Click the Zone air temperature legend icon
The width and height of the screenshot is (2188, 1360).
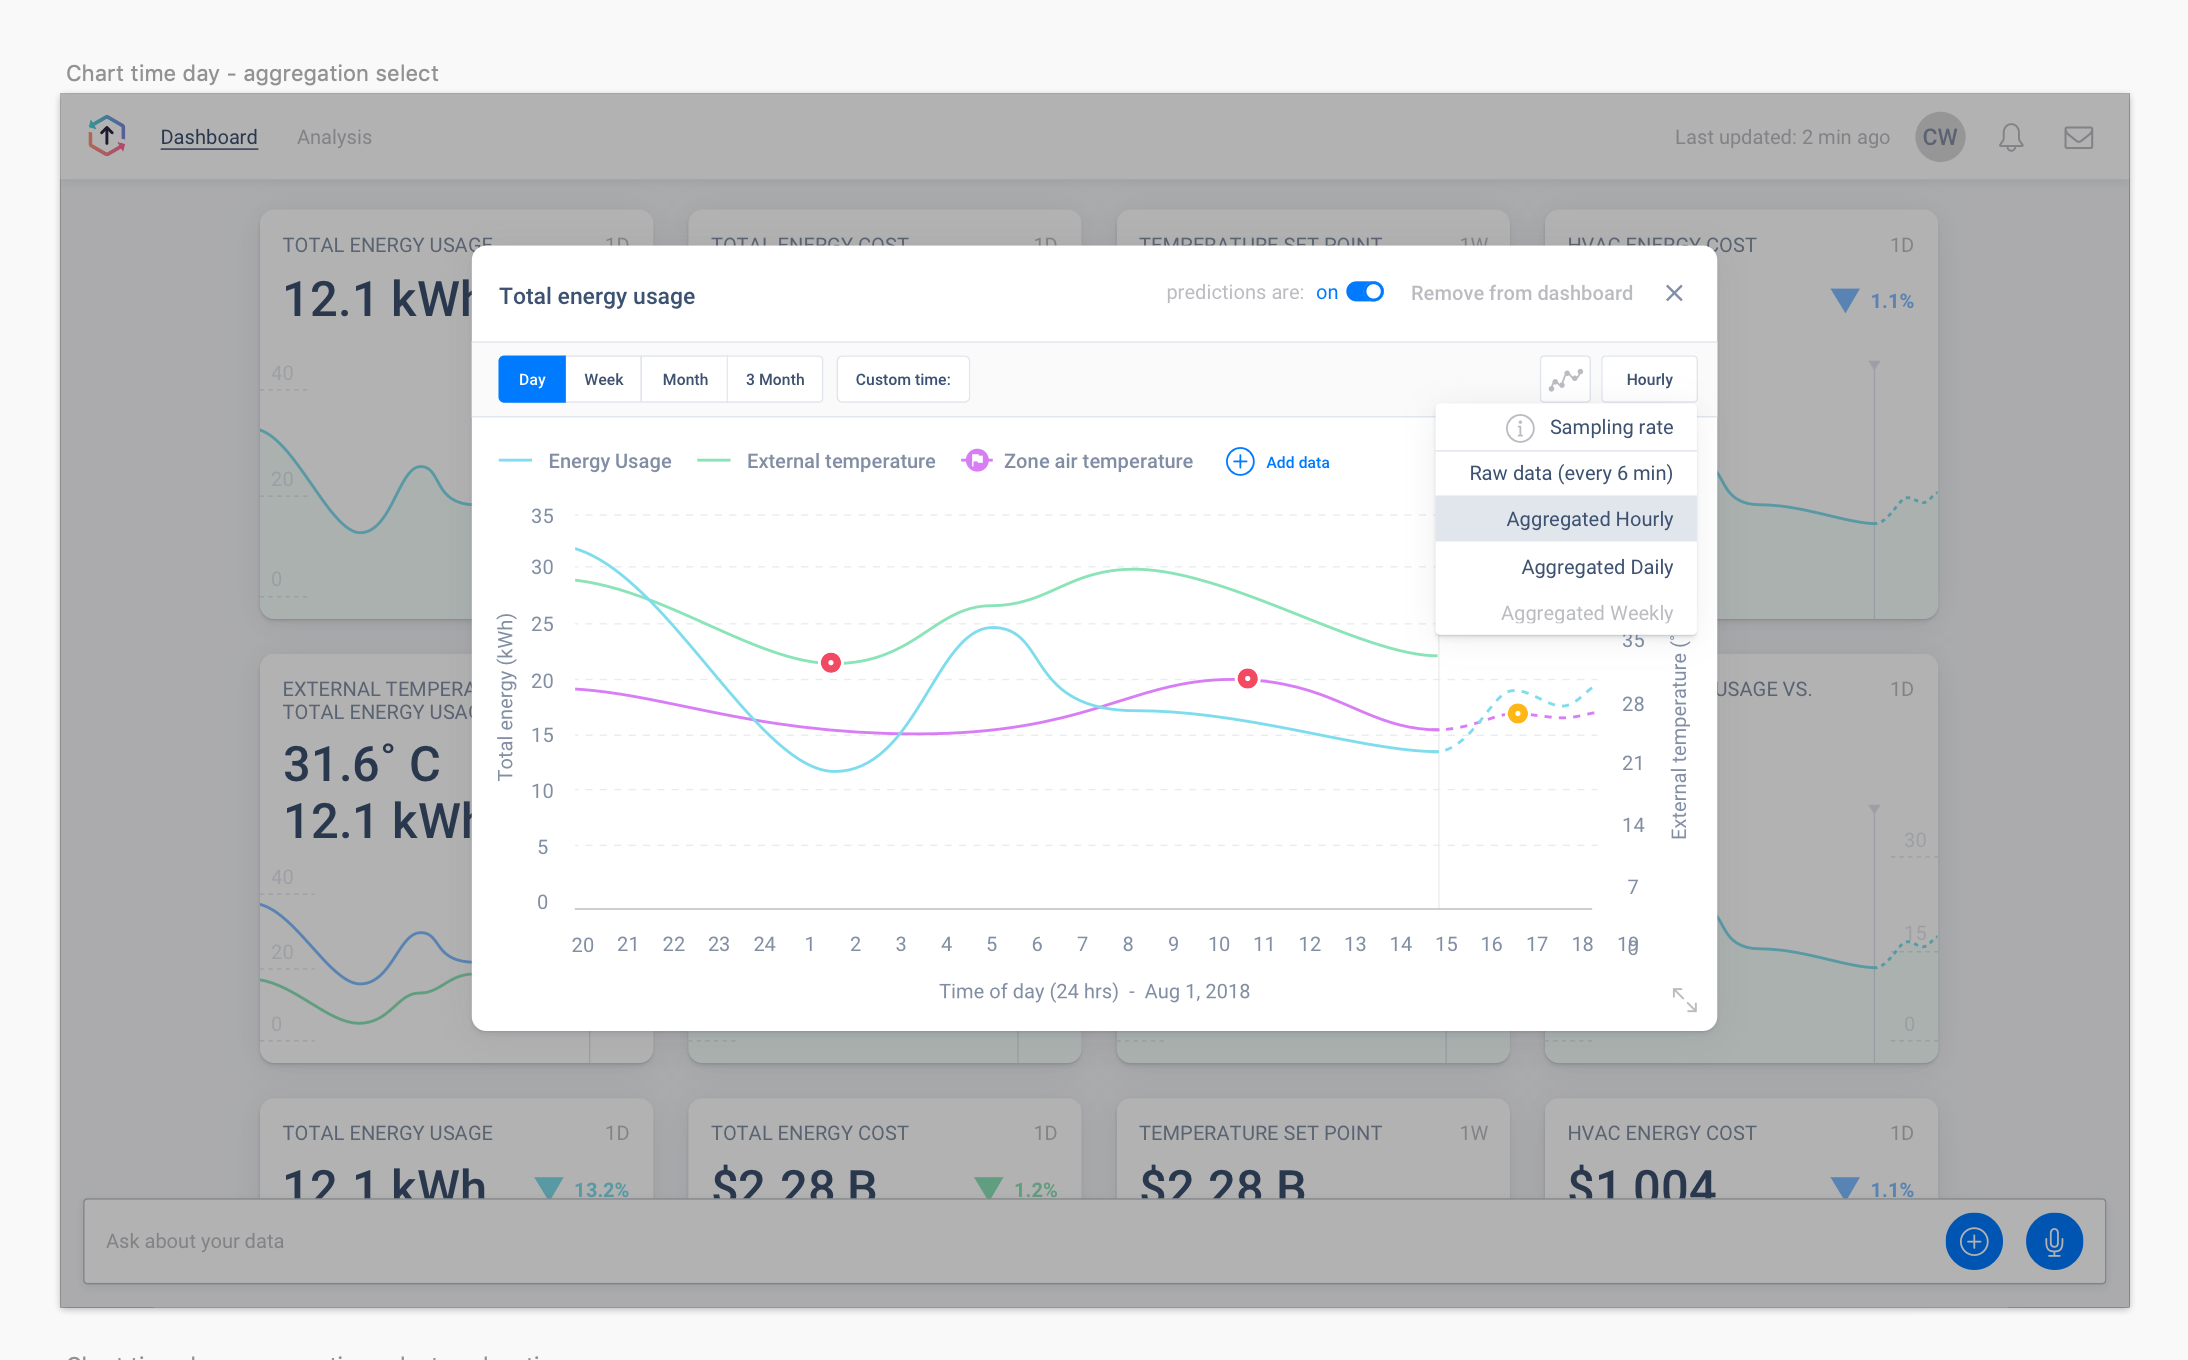[977, 461]
